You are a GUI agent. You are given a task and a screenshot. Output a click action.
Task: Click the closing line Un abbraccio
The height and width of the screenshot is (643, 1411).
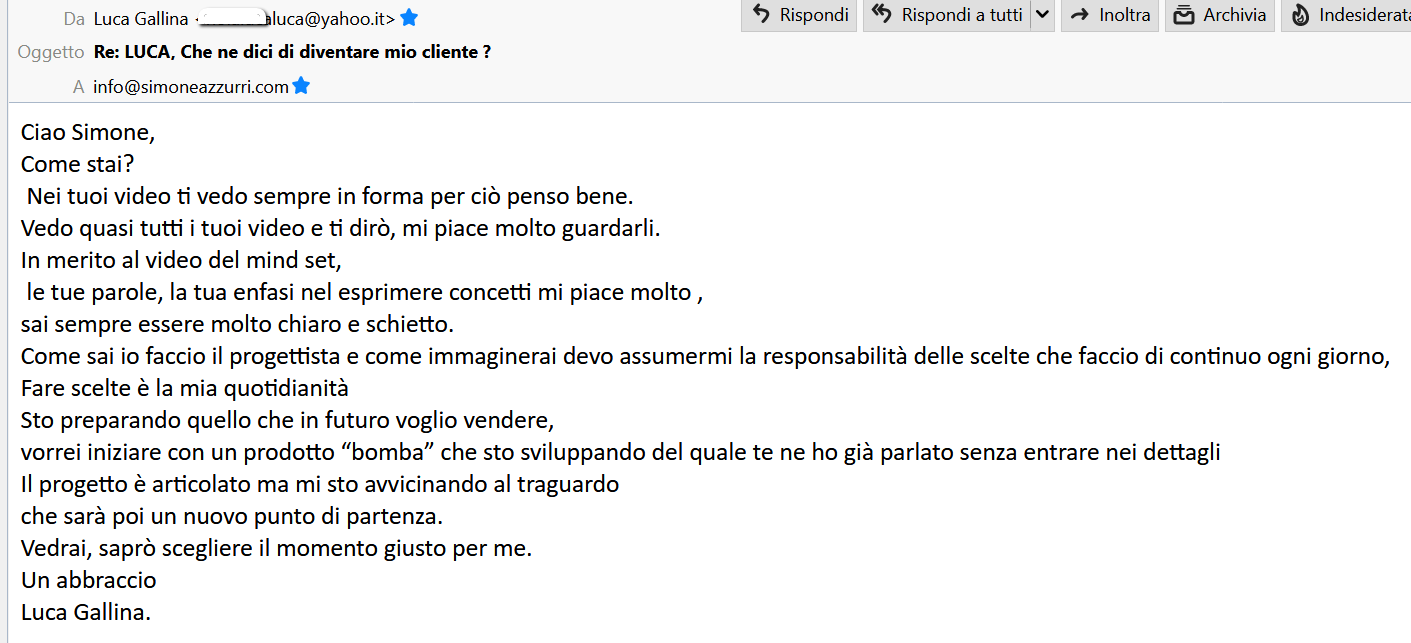coord(88,580)
